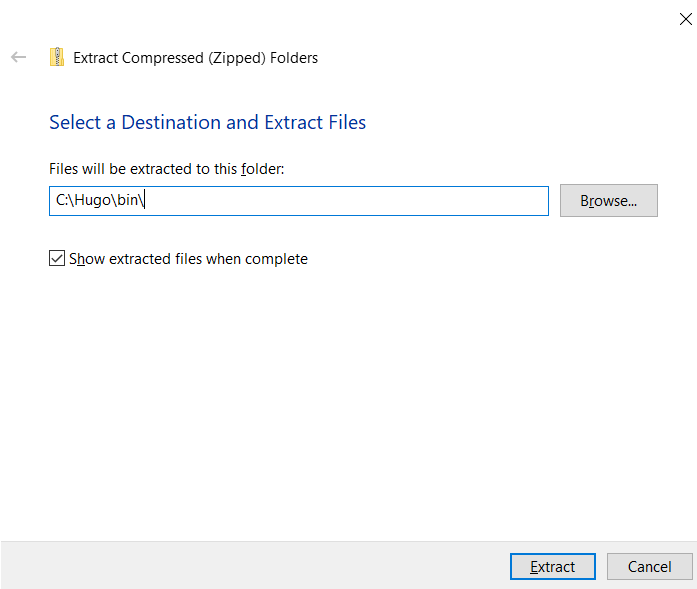697x589 pixels.
Task: Click 'Extract Compressed (Zipped) Folders' title text
Action: (195, 58)
